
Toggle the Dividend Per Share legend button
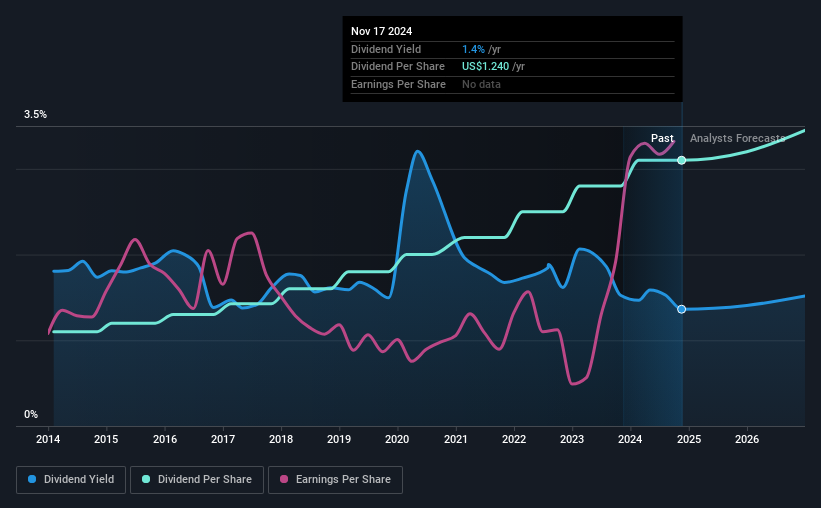(197, 480)
